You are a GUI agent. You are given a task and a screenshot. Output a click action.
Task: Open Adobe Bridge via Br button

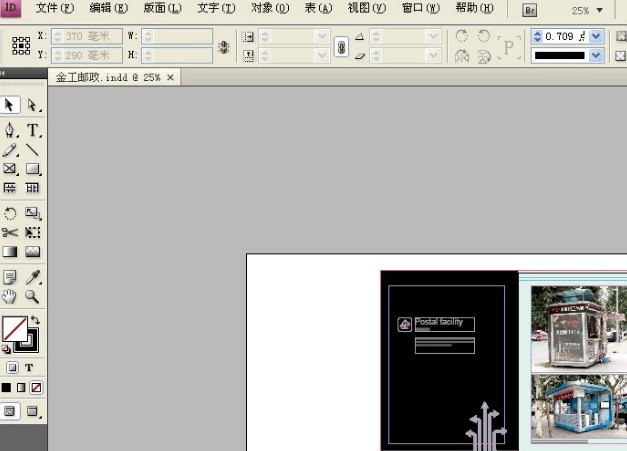[x=529, y=10]
